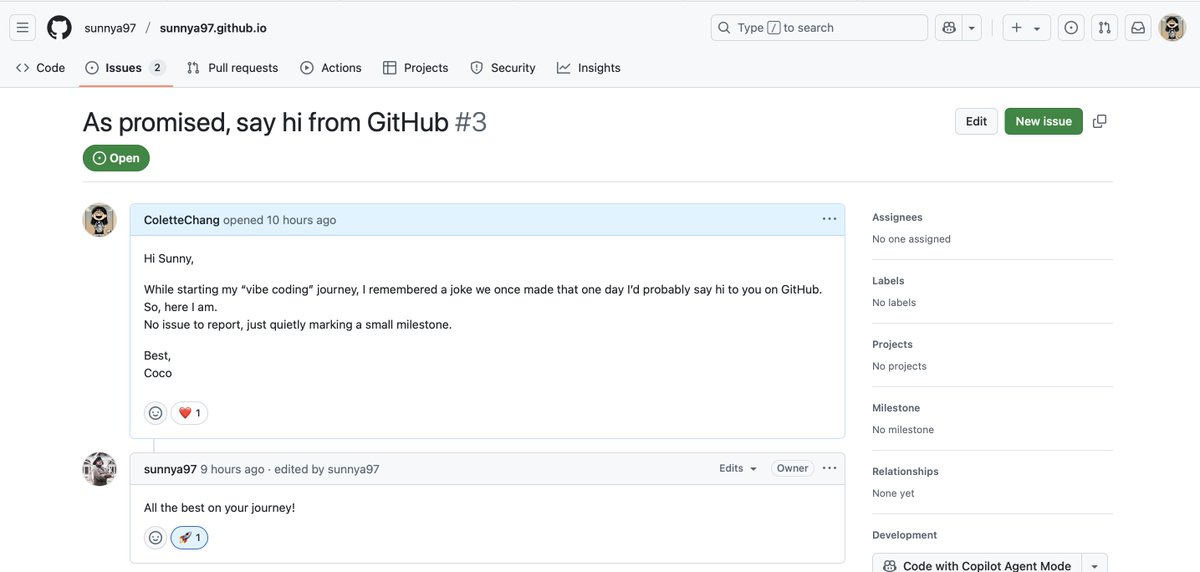The image size is (1200, 572).
Task: Switch to the Projects tab
Action: tap(416, 68)
